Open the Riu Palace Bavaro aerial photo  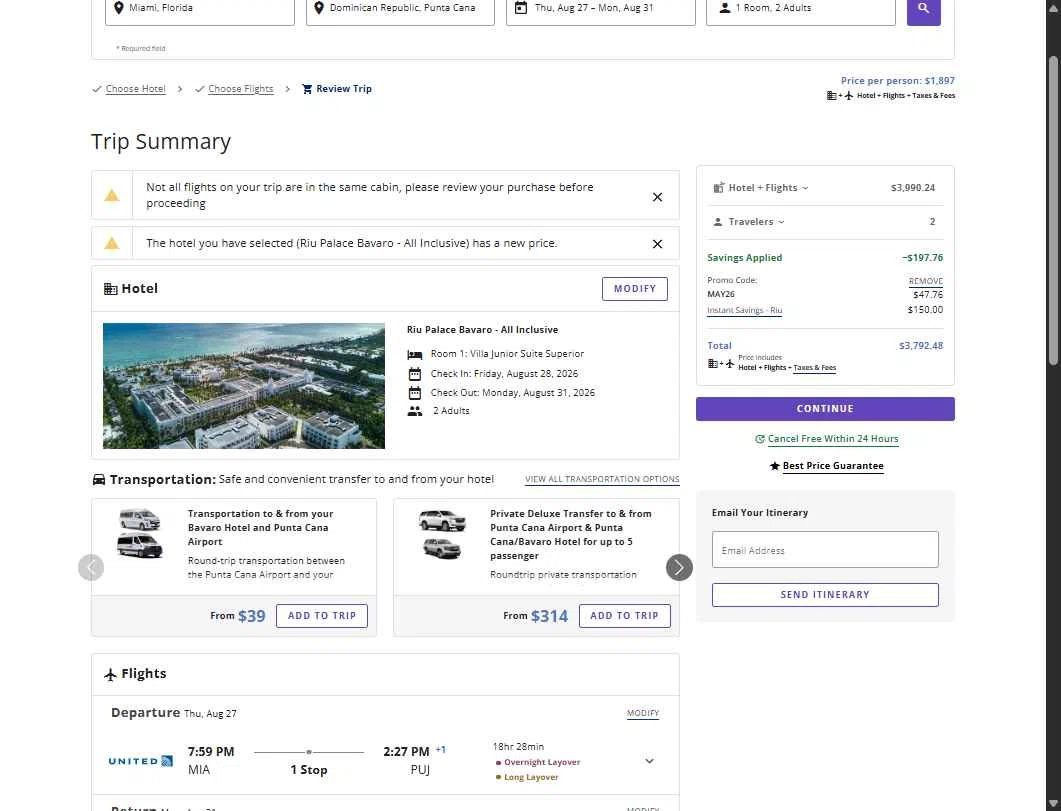(x=244, y=386)
